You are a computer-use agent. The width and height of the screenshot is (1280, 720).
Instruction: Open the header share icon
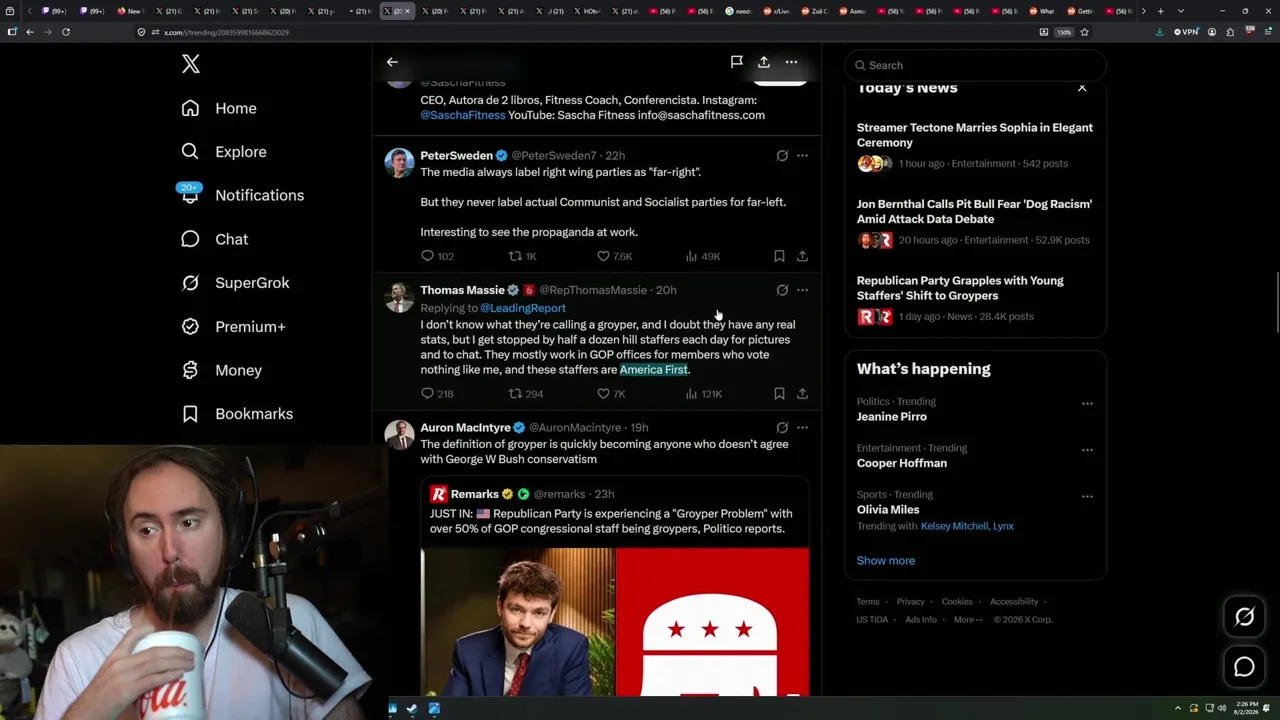(764, 62)
